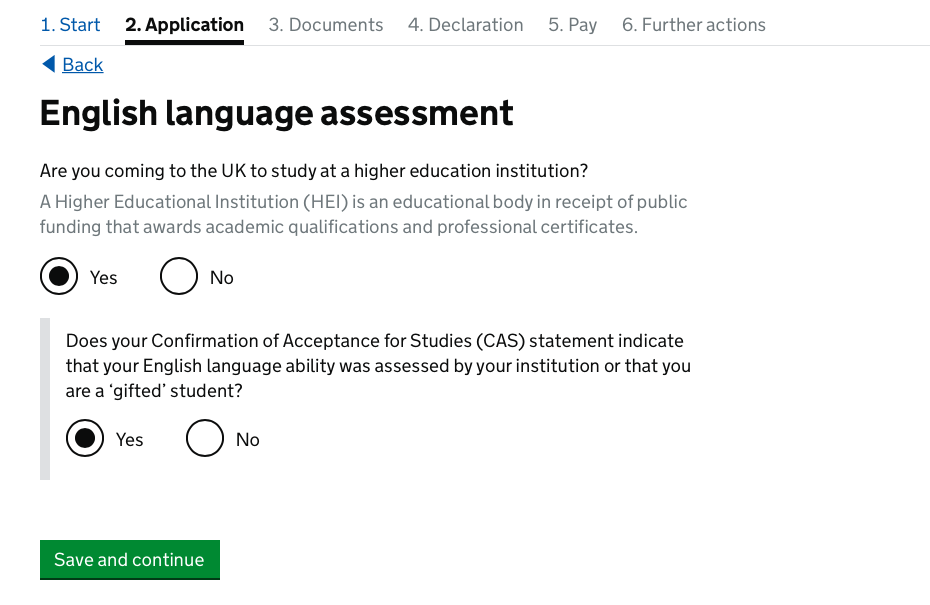Image resolution: width=930 pixels, height=605 pixels.
Task: Click the higher education institution question text
Action: click(314, 171)
